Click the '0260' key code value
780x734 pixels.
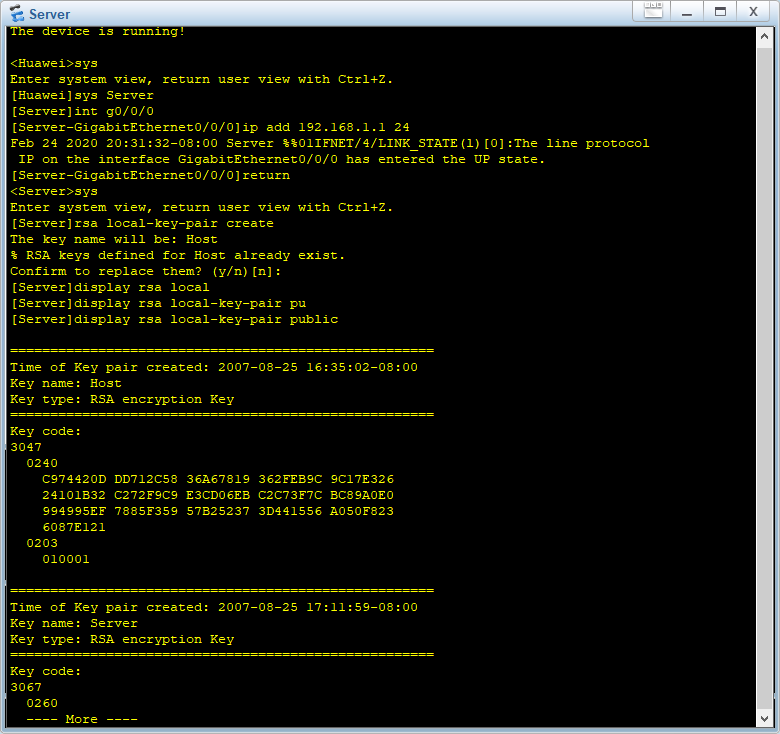42,703
